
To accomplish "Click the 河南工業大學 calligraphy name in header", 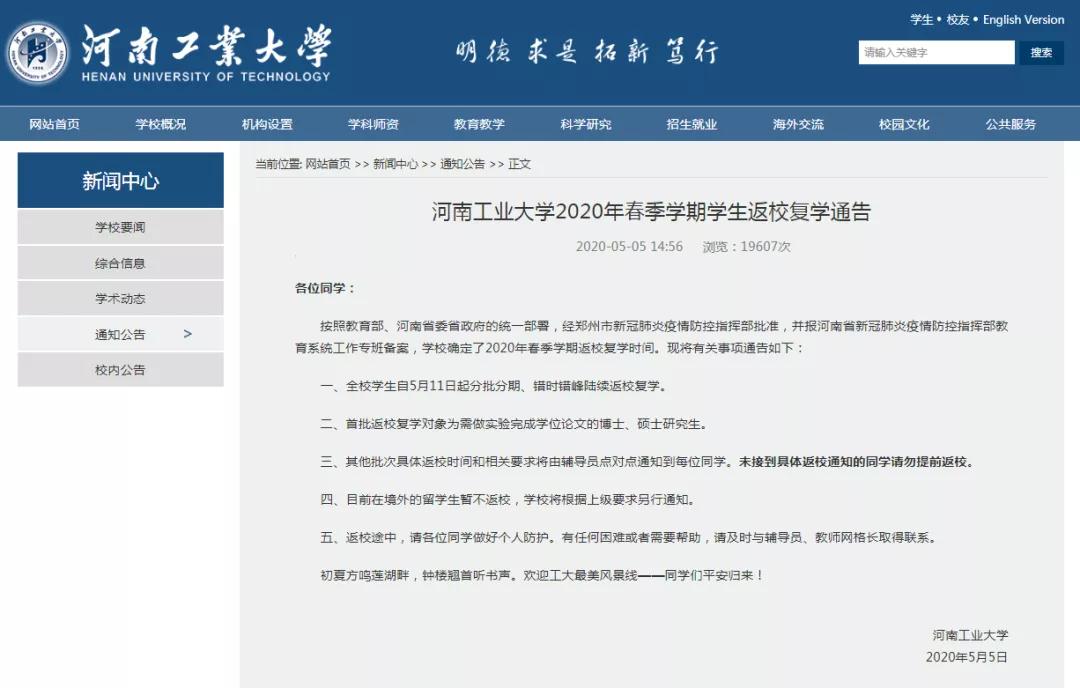I will pyautogui.click(x=206, y=45).
